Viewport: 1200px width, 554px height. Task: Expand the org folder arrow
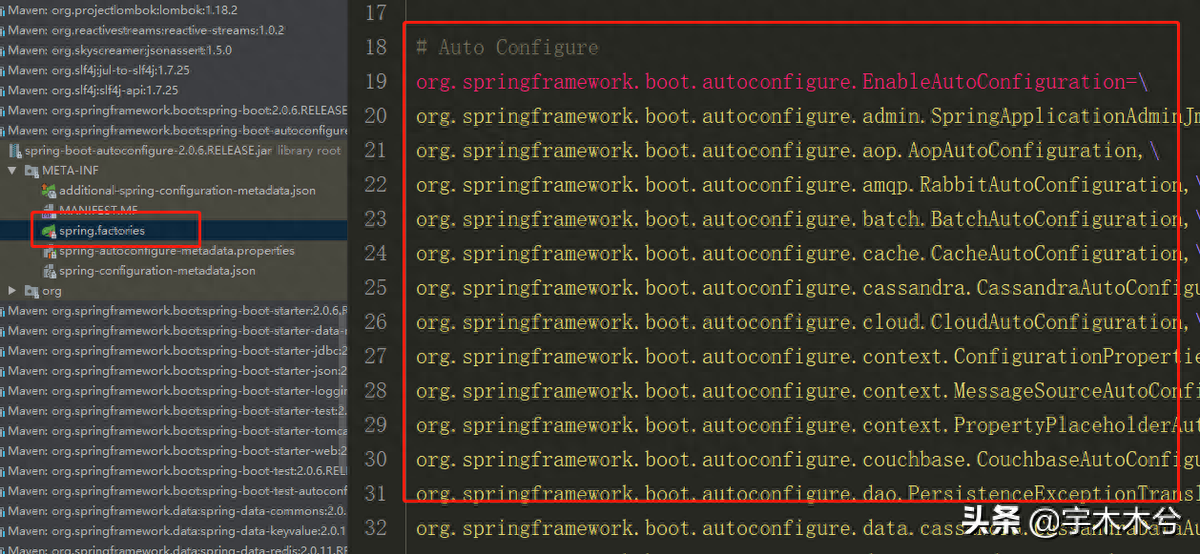[12, 291]
